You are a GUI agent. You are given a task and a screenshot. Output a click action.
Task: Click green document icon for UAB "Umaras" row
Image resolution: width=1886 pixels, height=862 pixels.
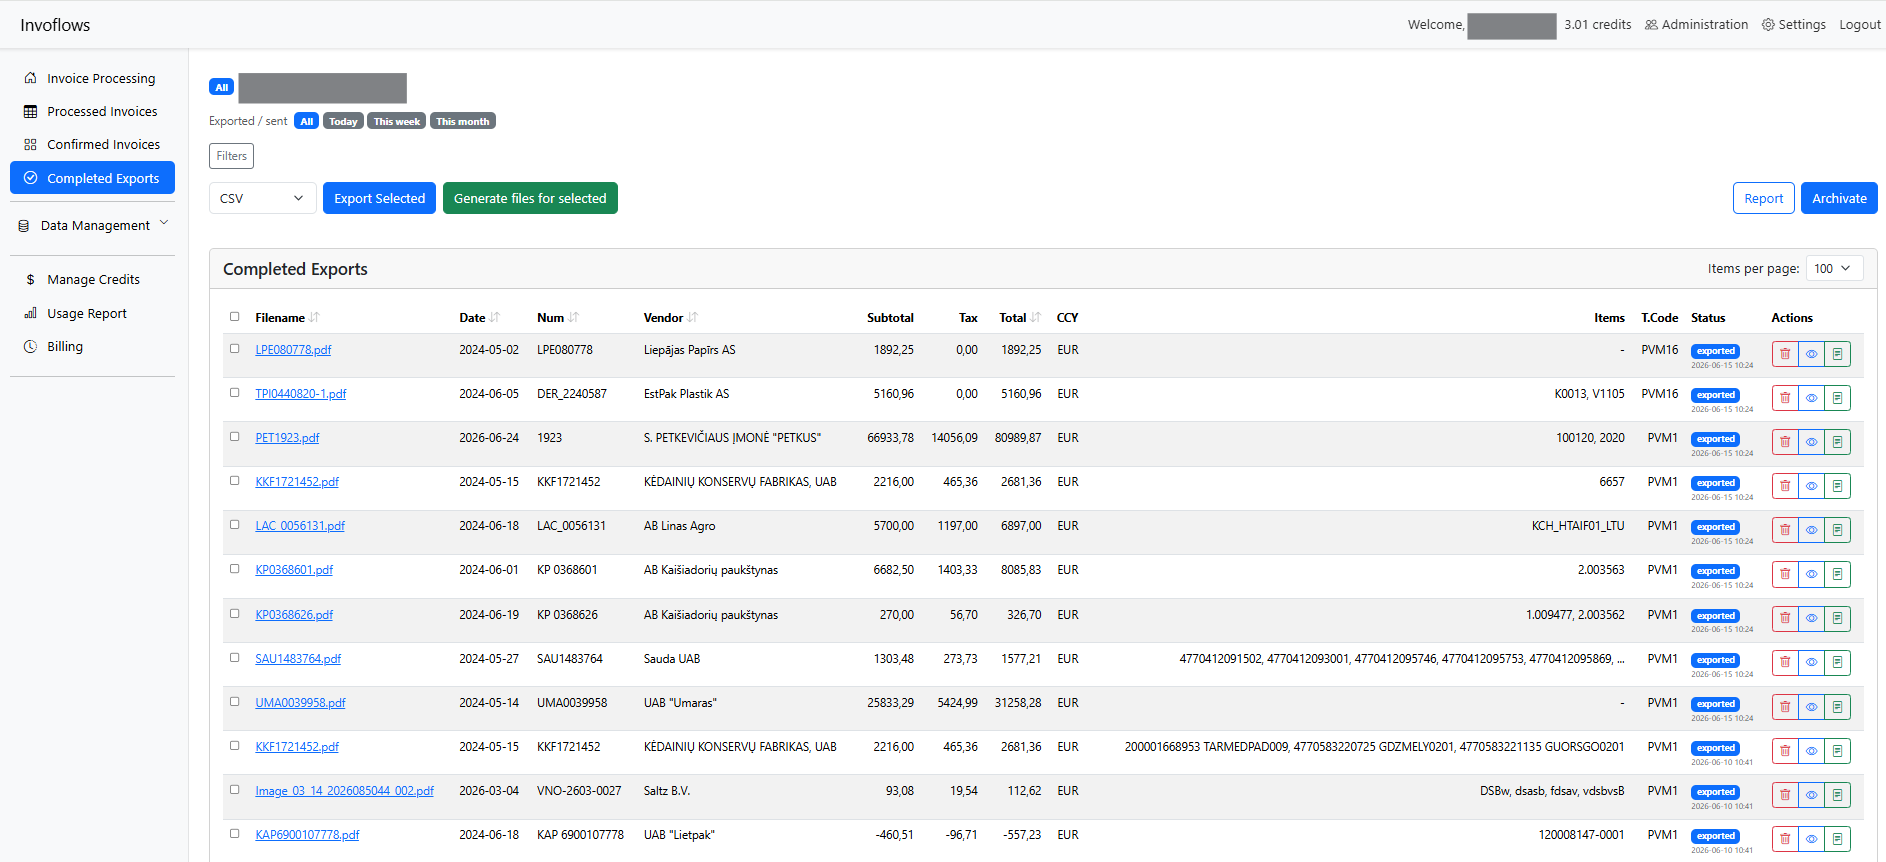[1837, 707]
